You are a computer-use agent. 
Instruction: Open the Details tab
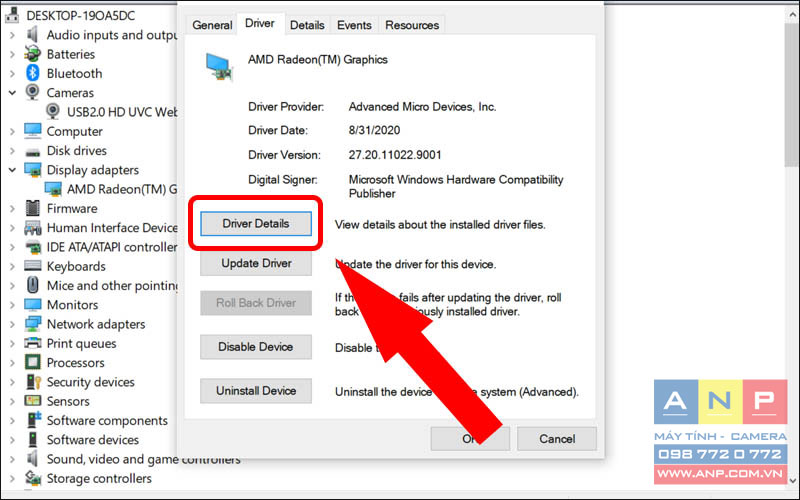point(307,25)
